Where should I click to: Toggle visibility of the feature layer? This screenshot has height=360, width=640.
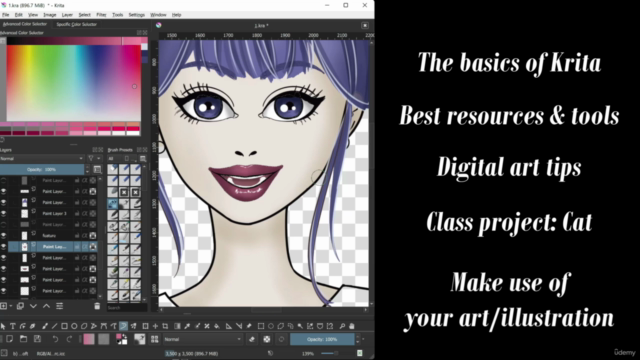pyautogui.click(x=4, y=236)
